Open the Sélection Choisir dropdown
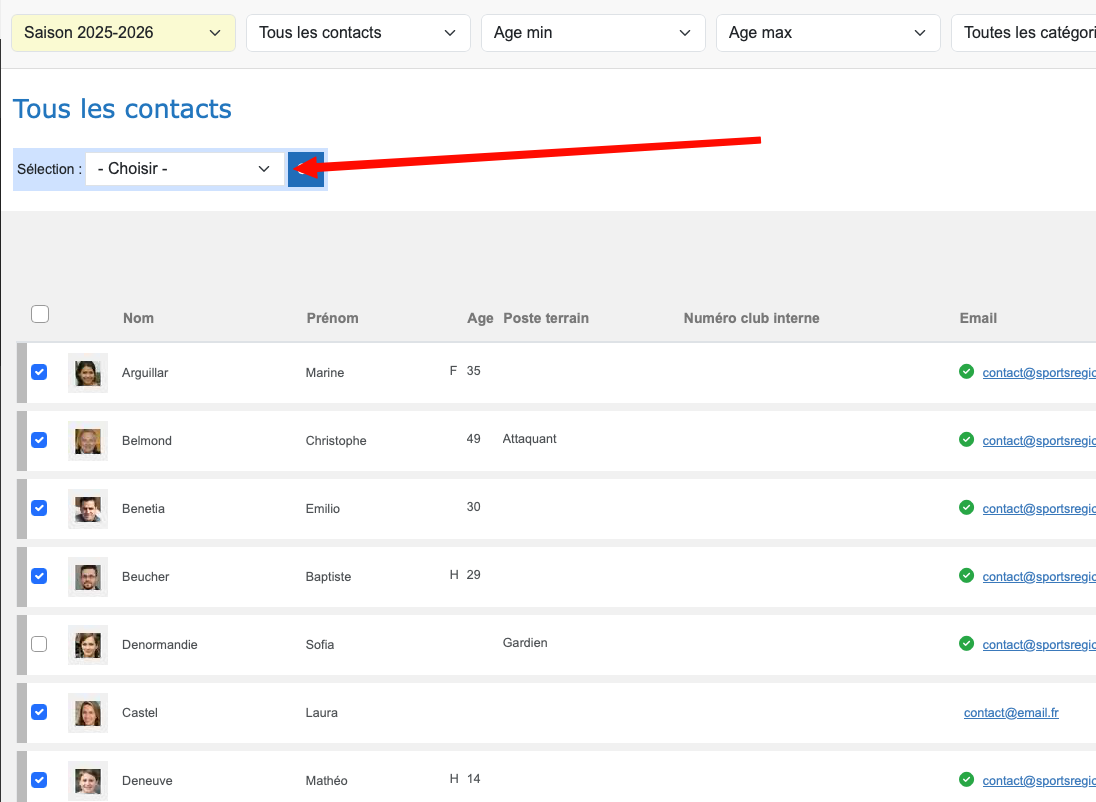The width and height of the screenshot is (1096, 802). (184, 169)
